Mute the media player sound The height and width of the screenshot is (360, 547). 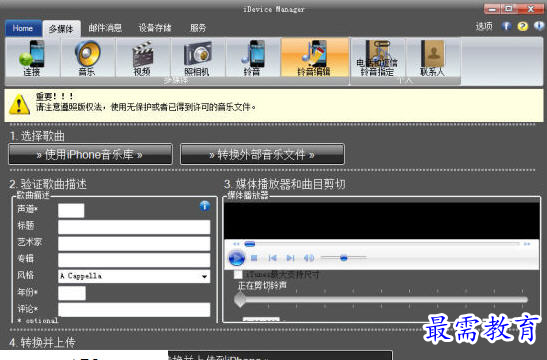pos(309,258)
